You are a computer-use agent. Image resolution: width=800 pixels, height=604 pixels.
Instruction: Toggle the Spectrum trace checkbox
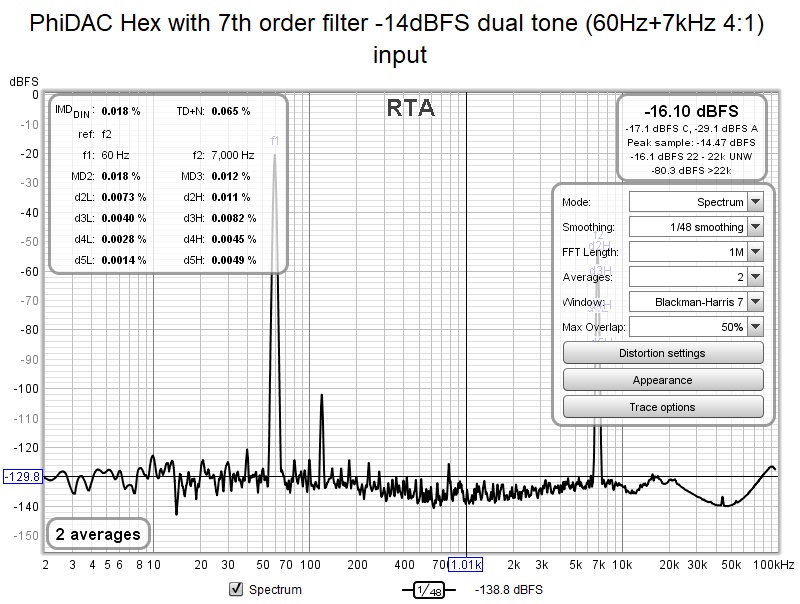pyautogui.click(x=236, y=589)
